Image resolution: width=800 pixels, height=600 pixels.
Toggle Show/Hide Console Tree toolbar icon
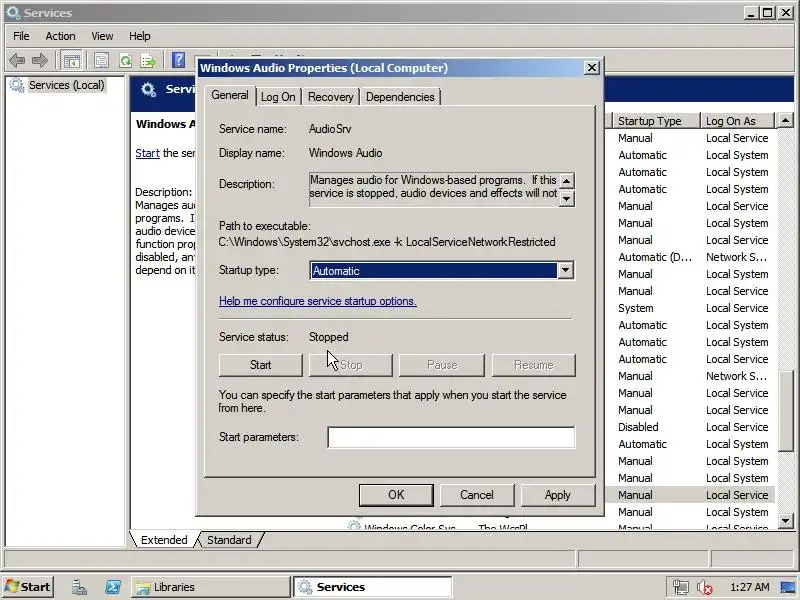71,61
